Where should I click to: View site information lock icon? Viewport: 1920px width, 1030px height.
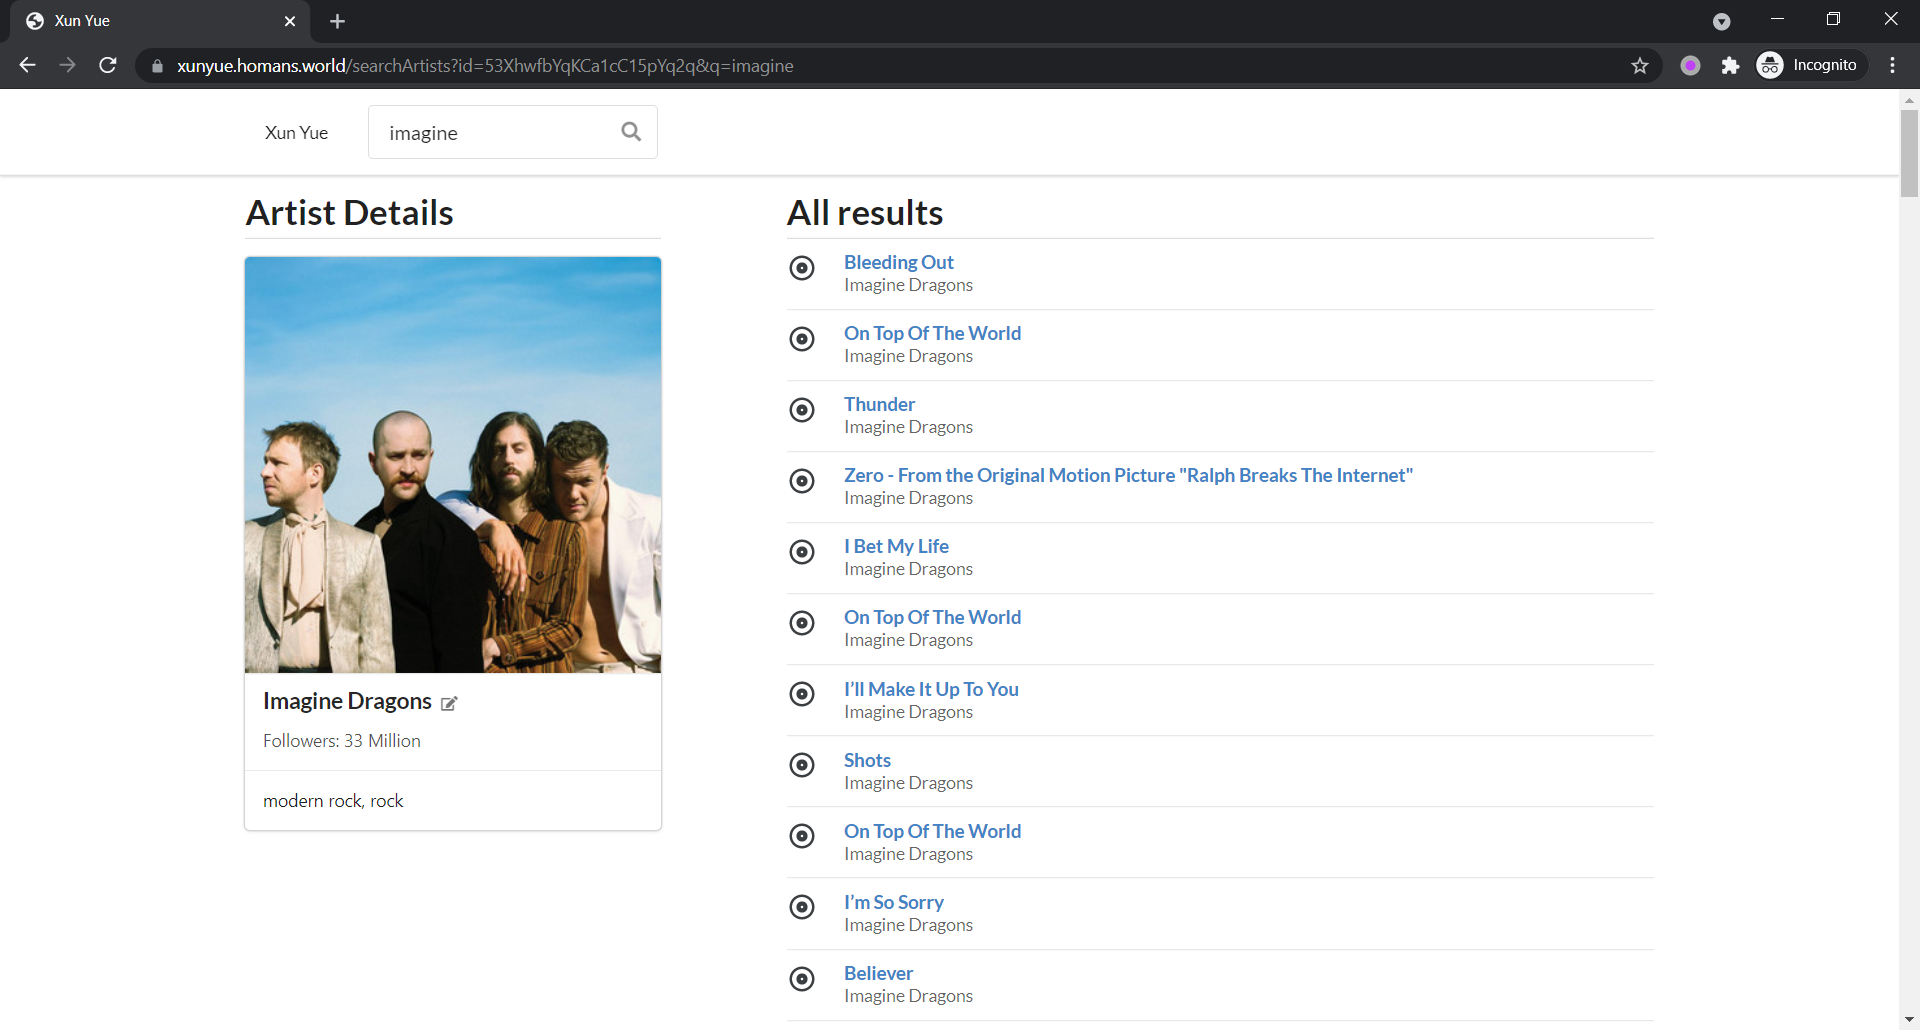point(157,66)
